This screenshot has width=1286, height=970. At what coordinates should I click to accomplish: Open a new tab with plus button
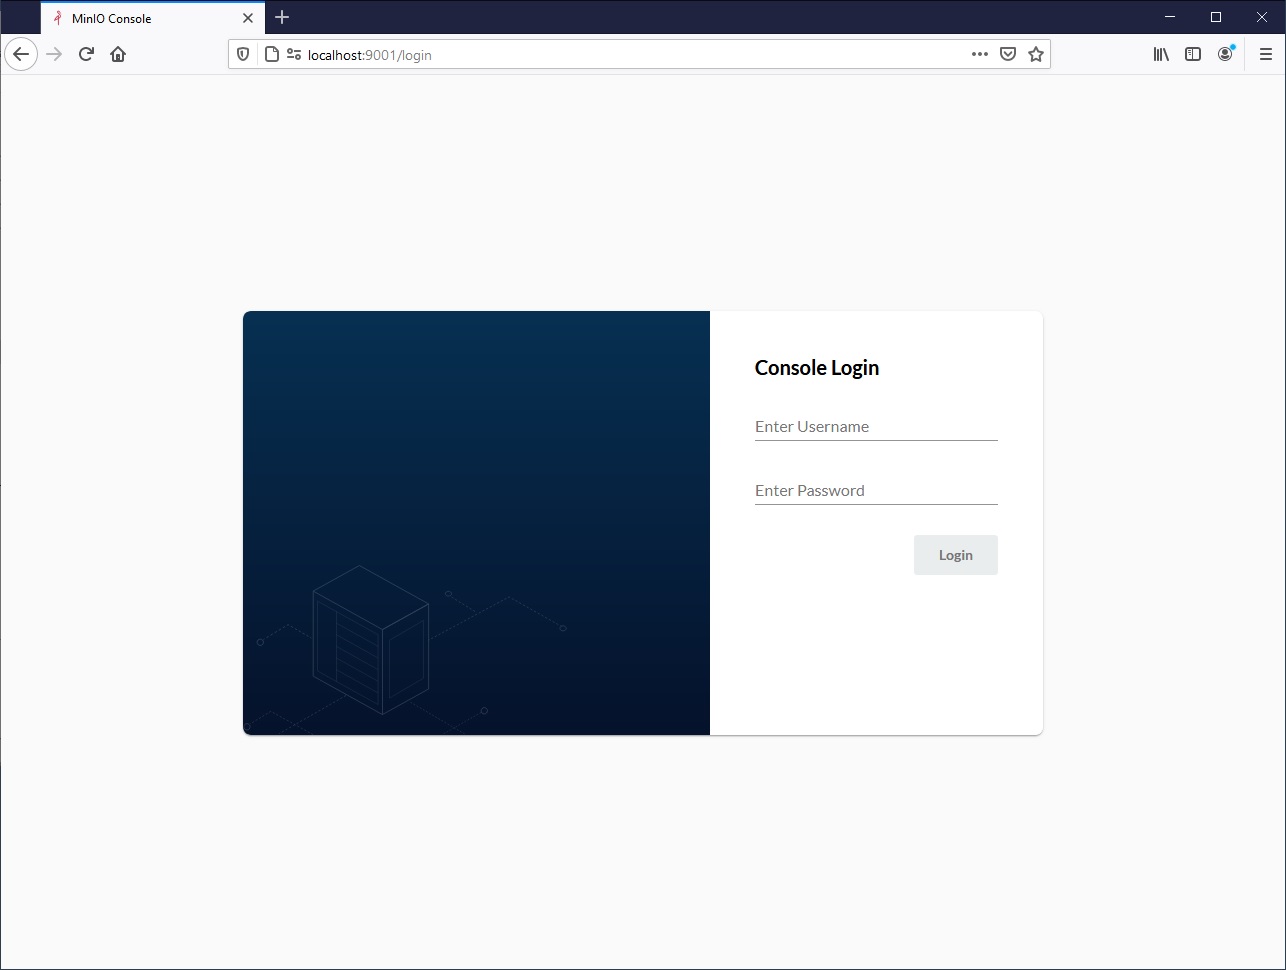[x=282, y=17]
